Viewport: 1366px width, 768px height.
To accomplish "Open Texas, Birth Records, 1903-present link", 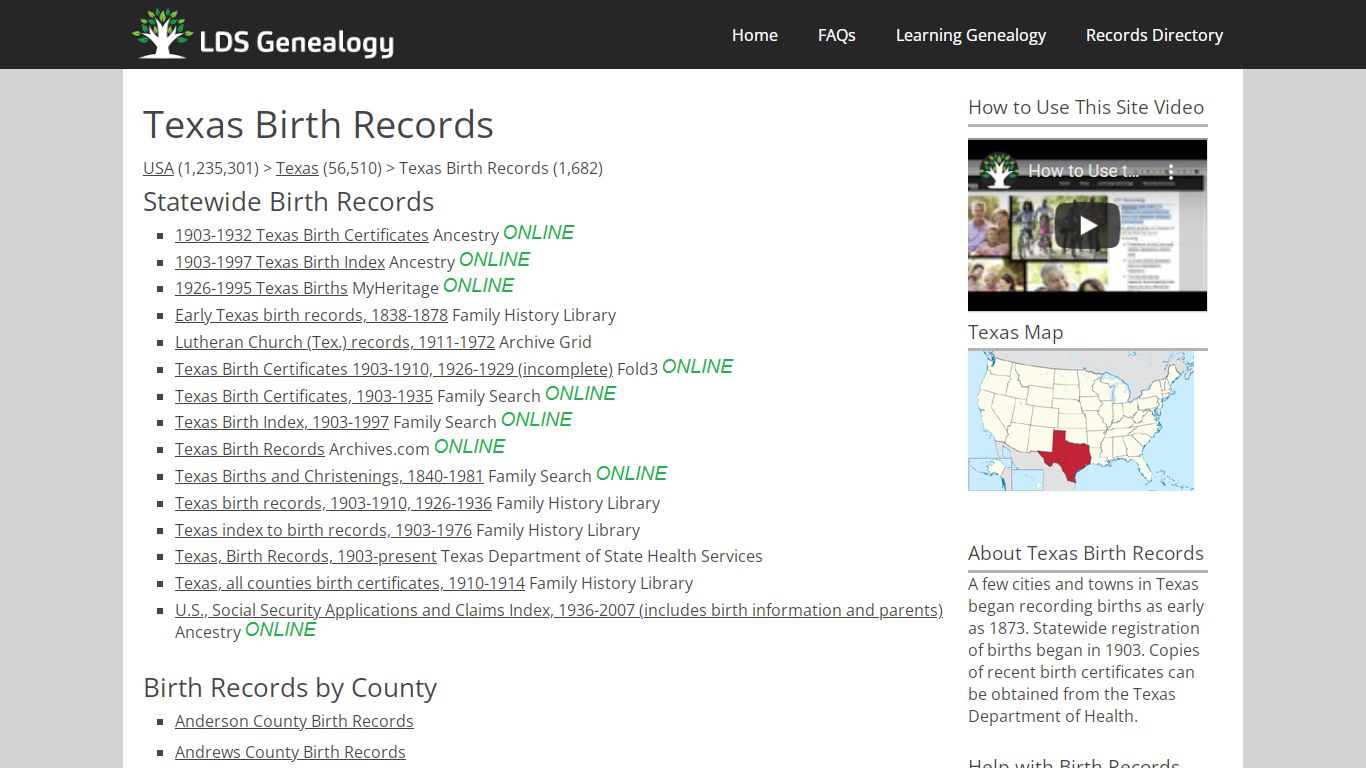I will click(306, 556).
